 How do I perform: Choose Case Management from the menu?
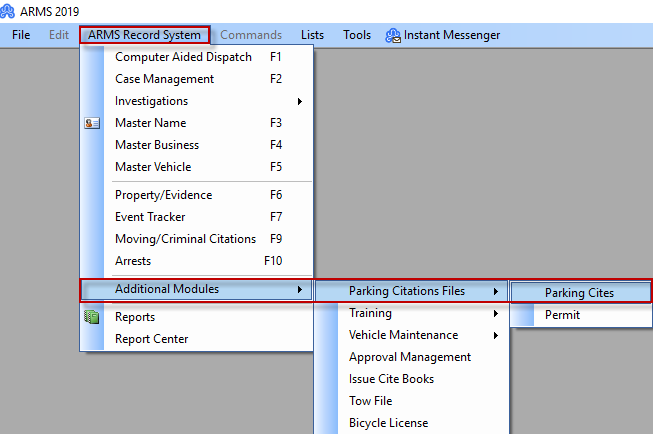(x=197, y=79)
